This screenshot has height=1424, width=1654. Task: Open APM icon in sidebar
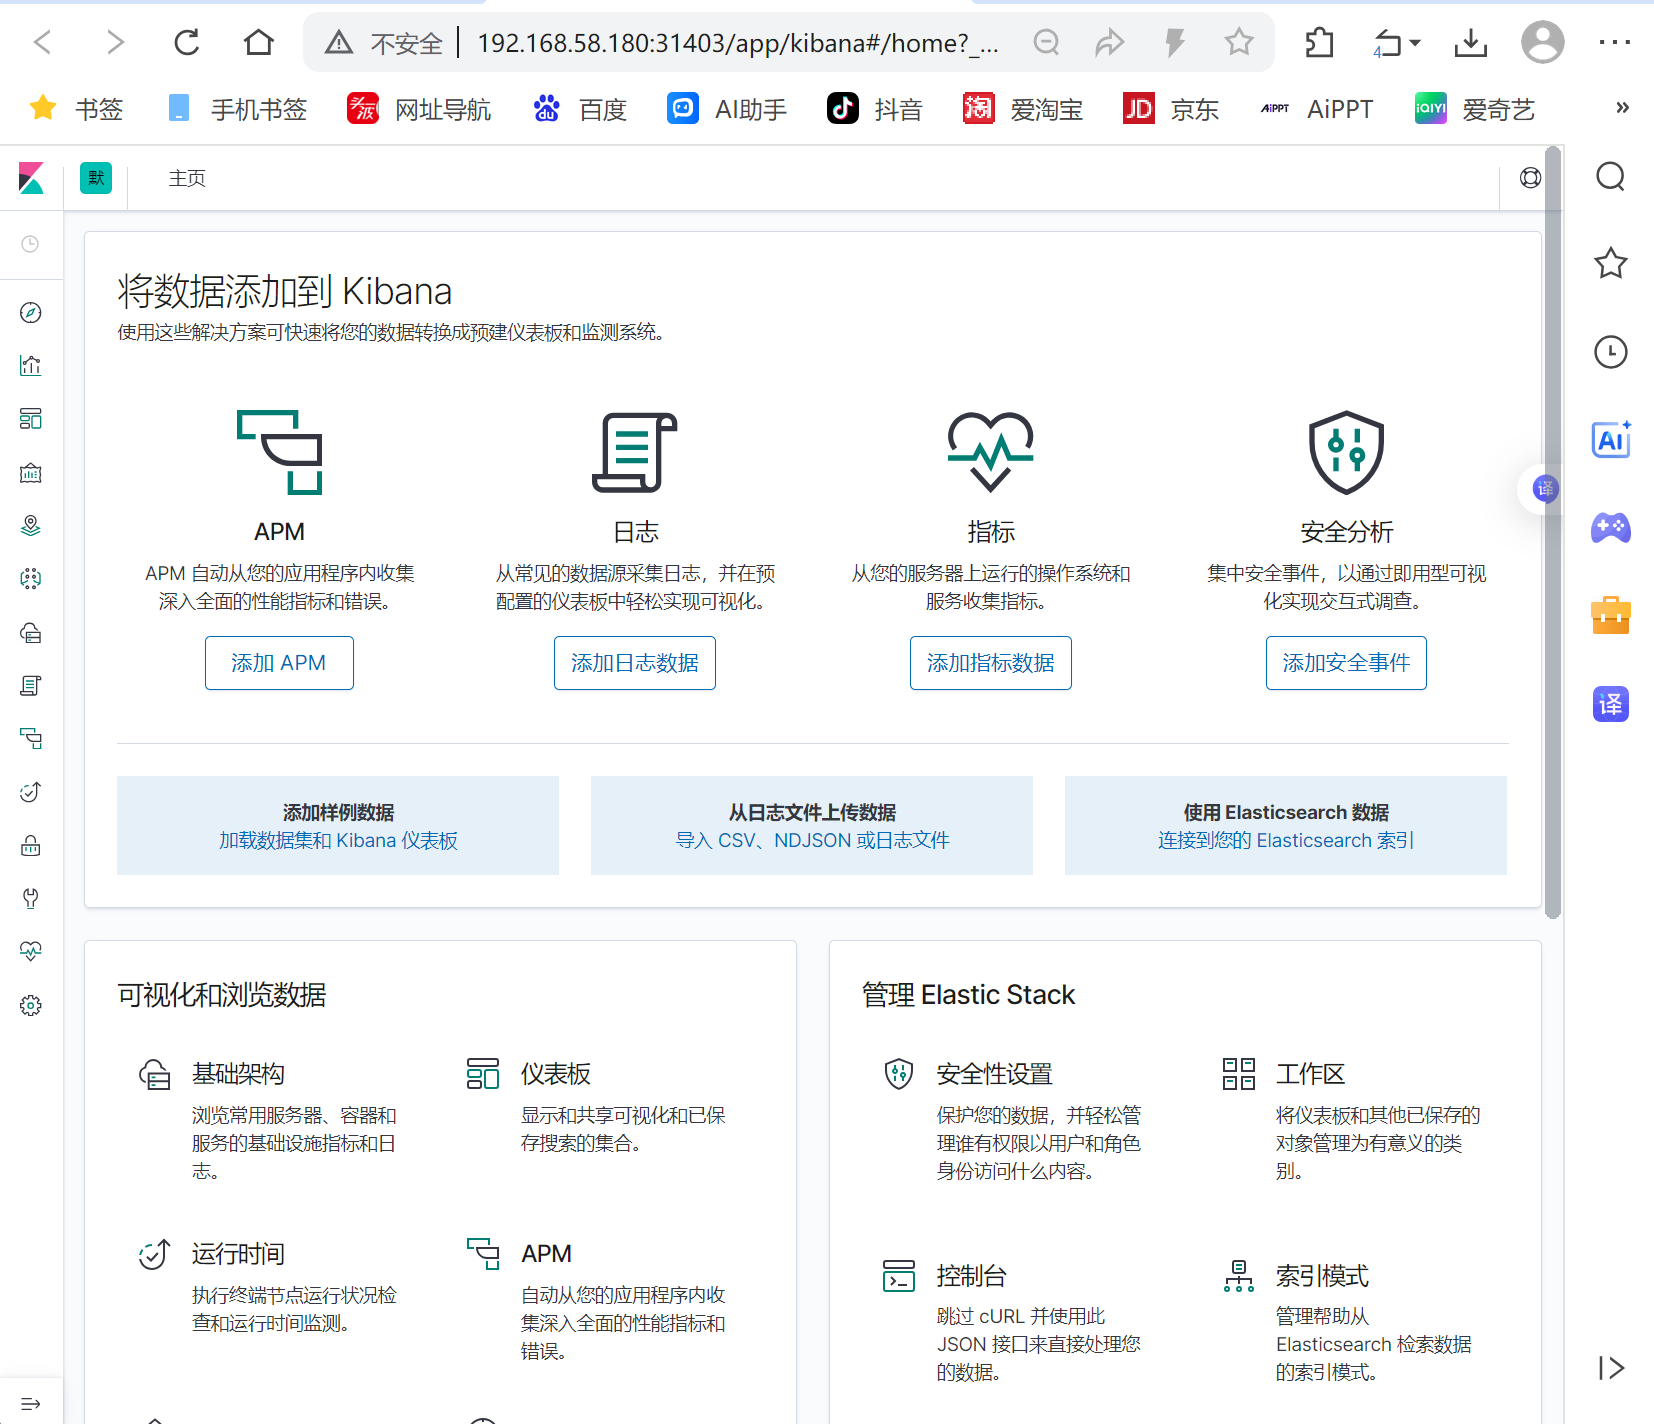pos(31,739)
